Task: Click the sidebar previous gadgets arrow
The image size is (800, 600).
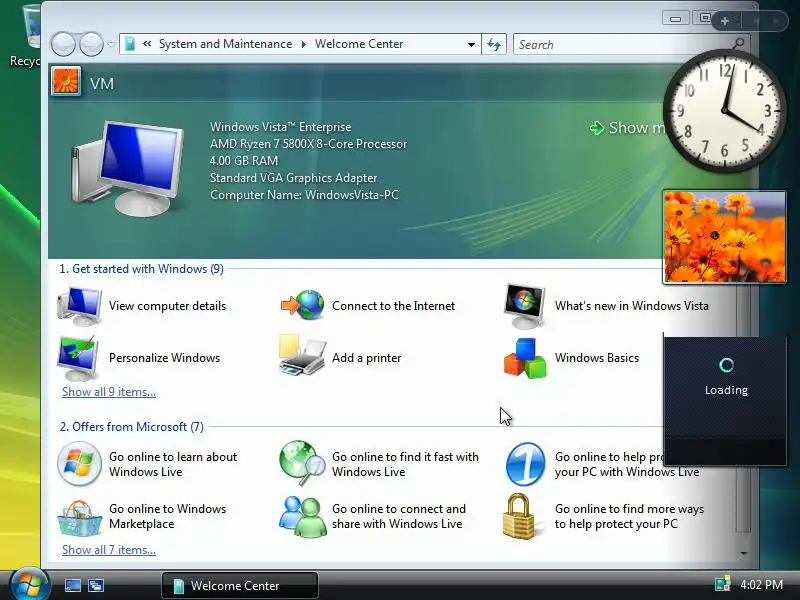Action: (x=756, y=21)
